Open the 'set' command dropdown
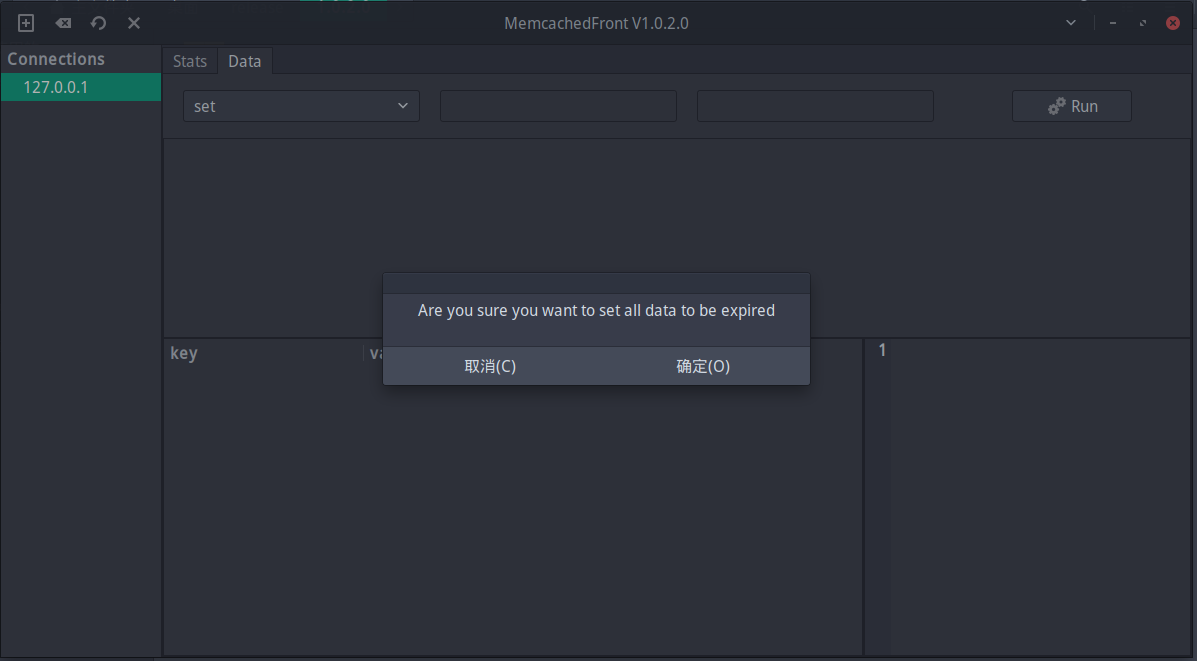The width and height of the screenshot is (1197, 661). click(x=301, y=106)
